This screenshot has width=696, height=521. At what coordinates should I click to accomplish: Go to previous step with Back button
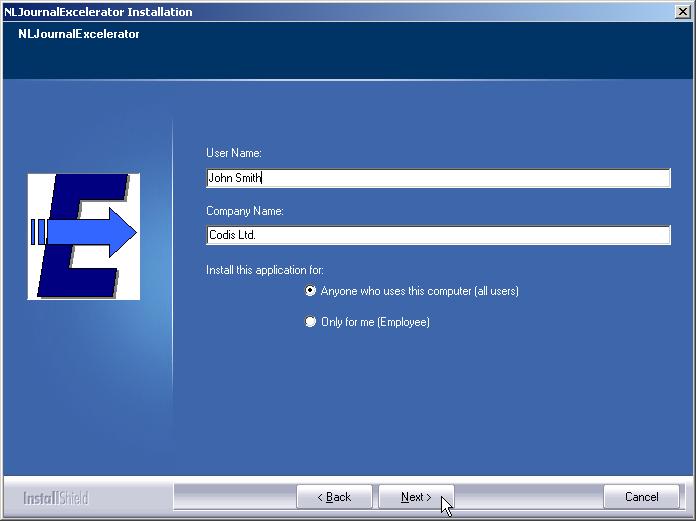(334, 497)
